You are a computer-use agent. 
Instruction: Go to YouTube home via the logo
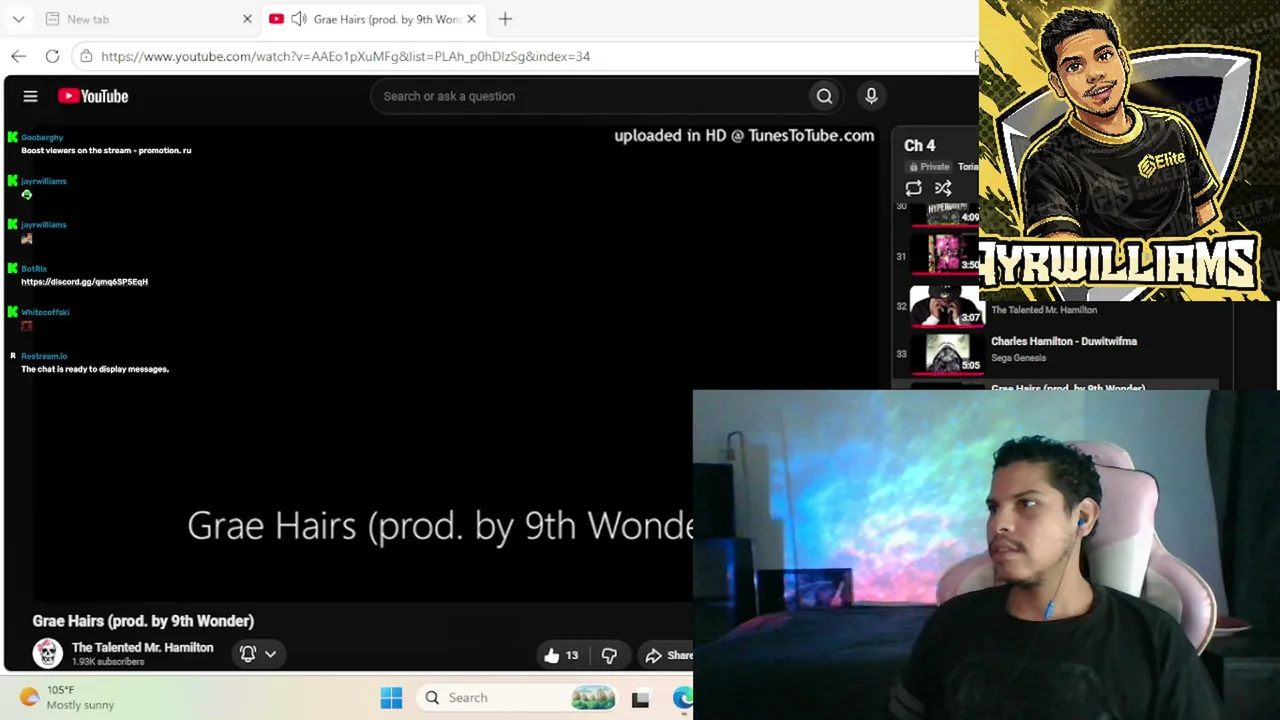93,96
